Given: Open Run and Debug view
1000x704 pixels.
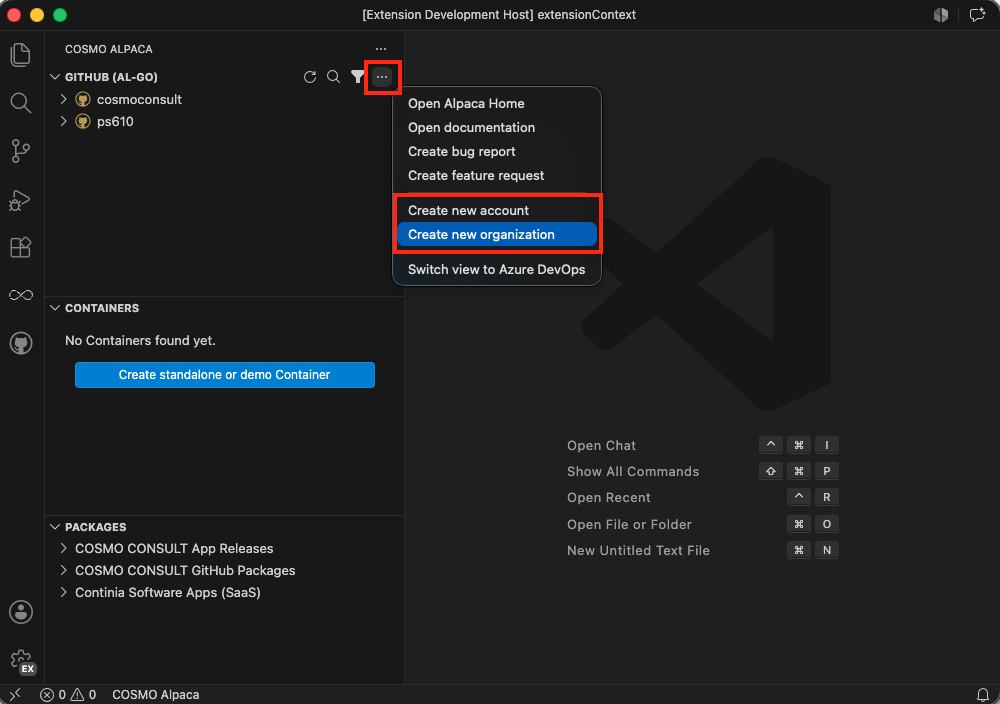Looking at the screenshot, I should click(x=20, y=200).
